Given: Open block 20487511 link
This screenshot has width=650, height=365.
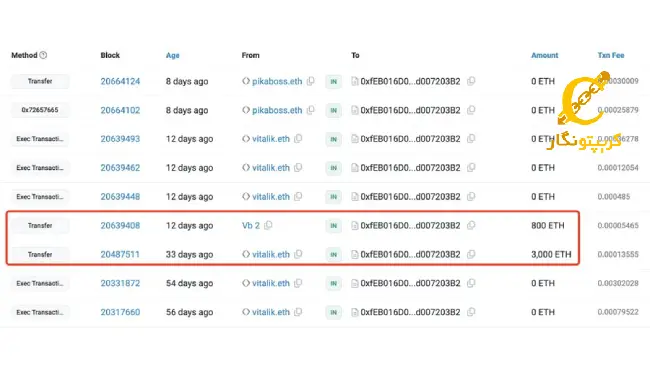Looking at the screenshot, I should click(x=120, y=254).
